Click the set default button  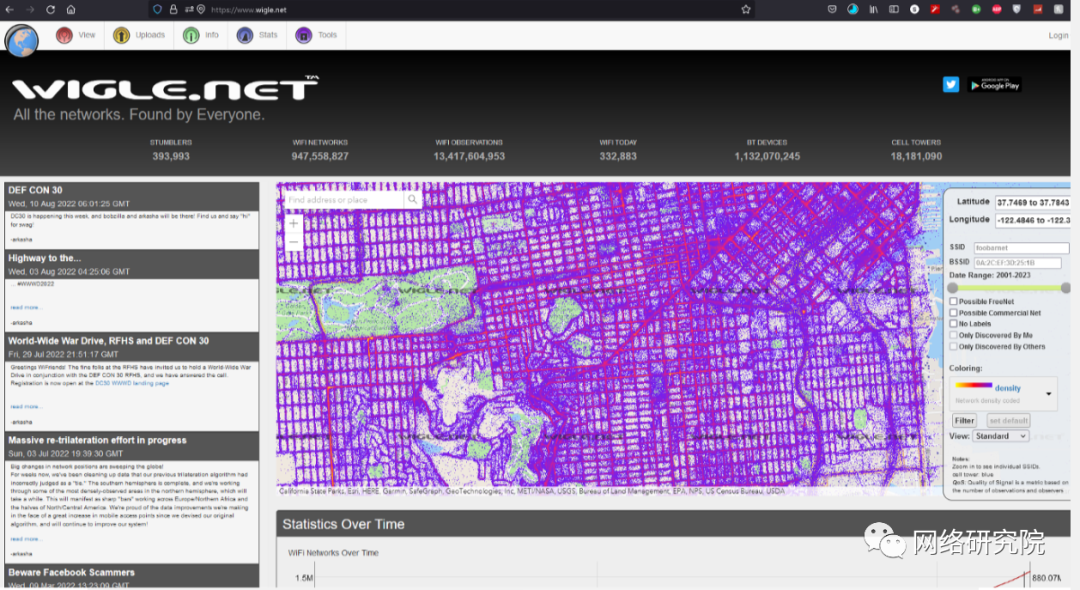tap(1008, 420)
